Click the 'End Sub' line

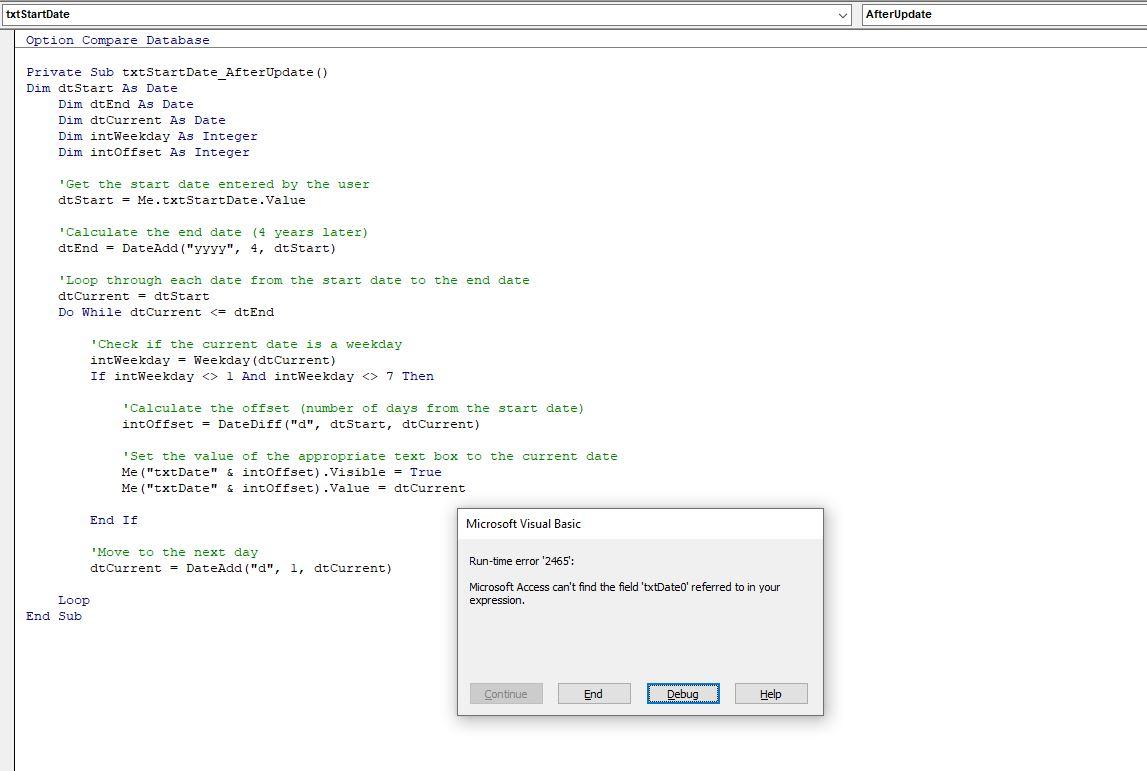54,617
